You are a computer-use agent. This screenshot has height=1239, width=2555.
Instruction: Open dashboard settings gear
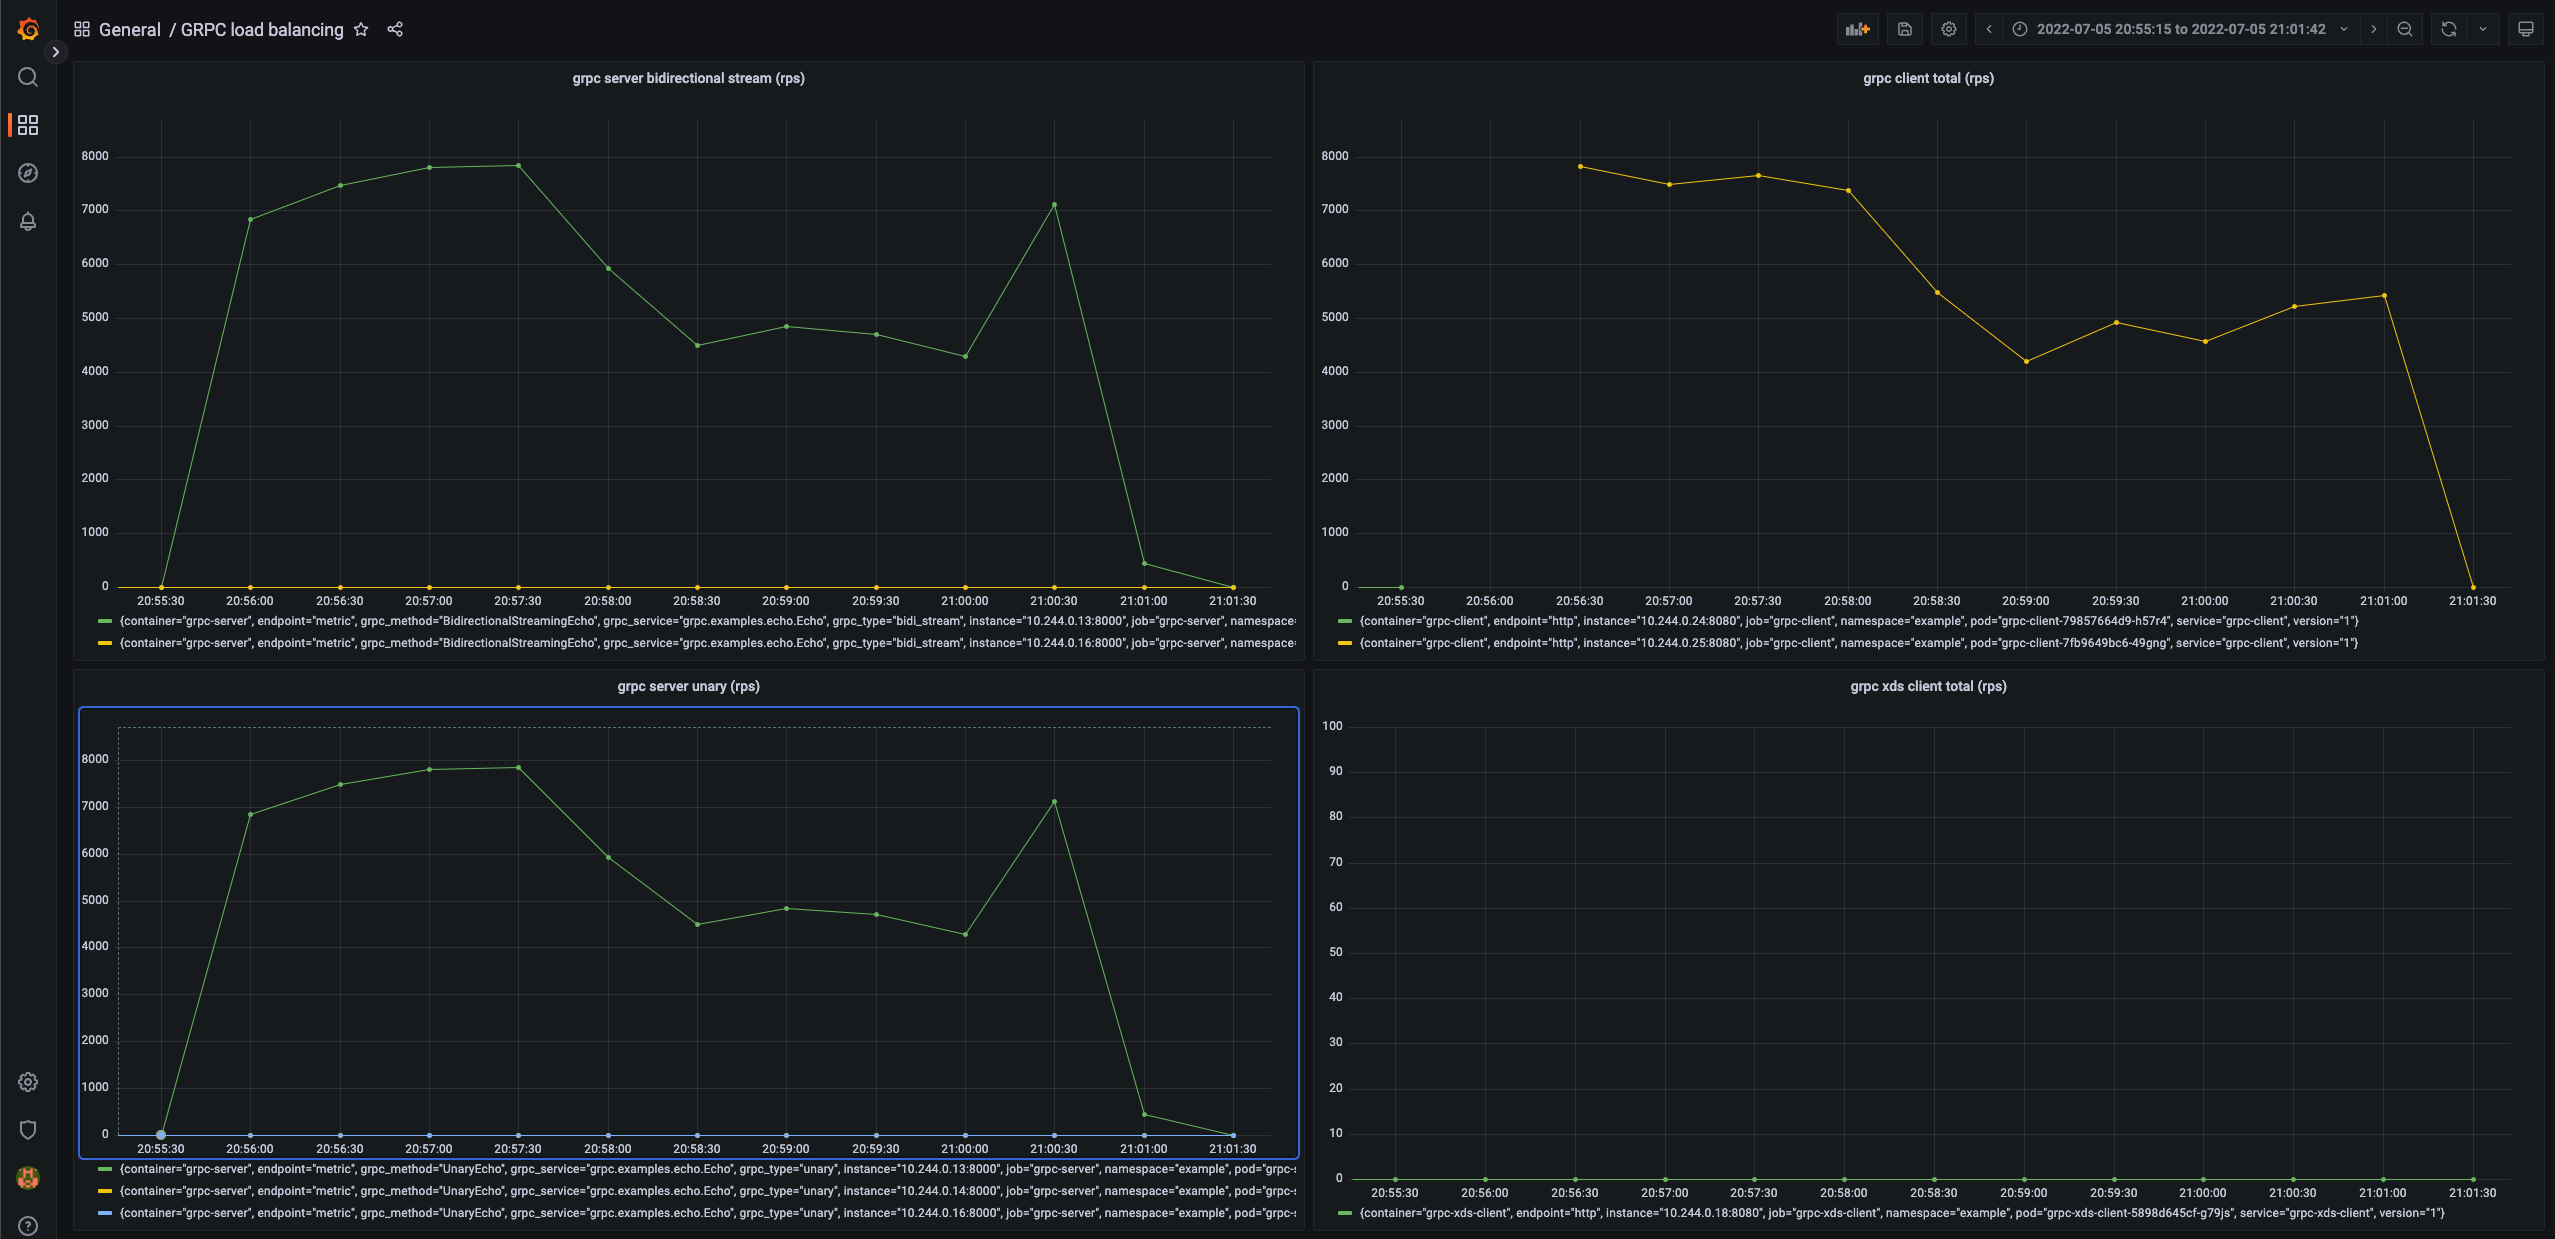click(1947, 29)
